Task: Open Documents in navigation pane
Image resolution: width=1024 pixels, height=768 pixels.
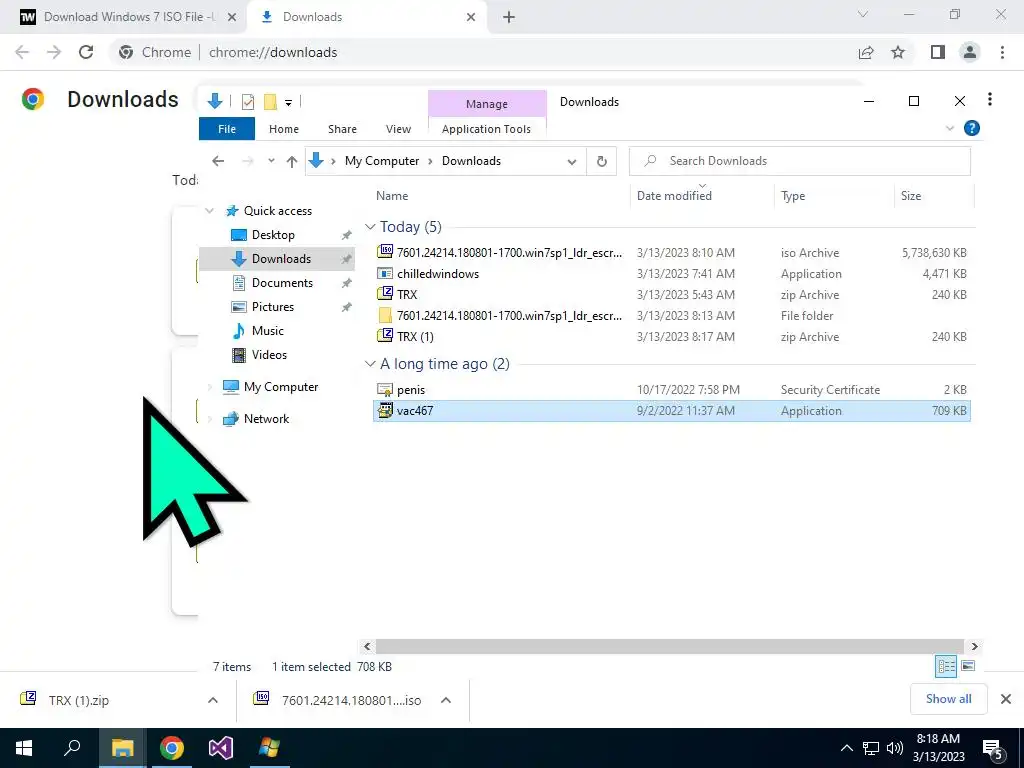Action: click(x=282, y=283)
